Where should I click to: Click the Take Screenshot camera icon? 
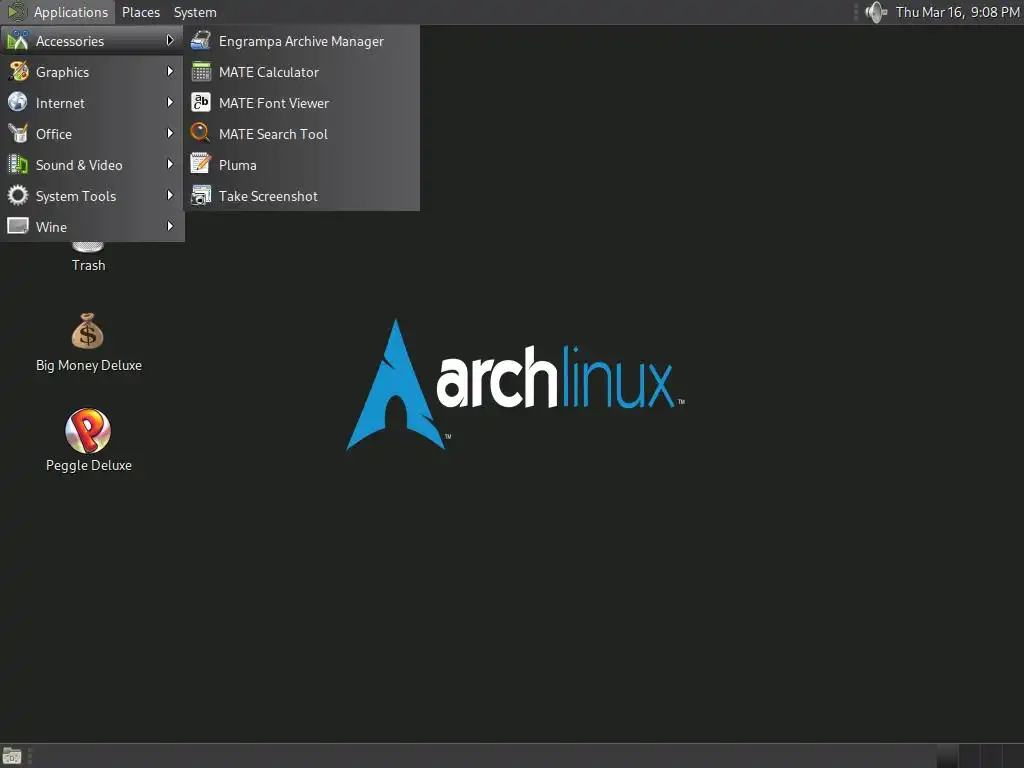[x=200, y=195]
